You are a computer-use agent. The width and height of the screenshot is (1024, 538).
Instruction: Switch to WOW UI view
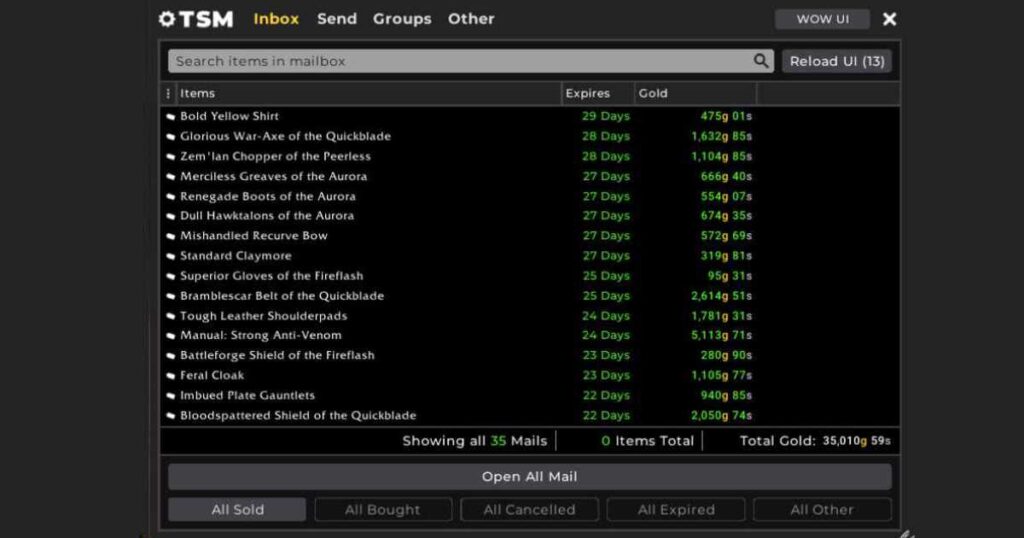pos(822,19)
